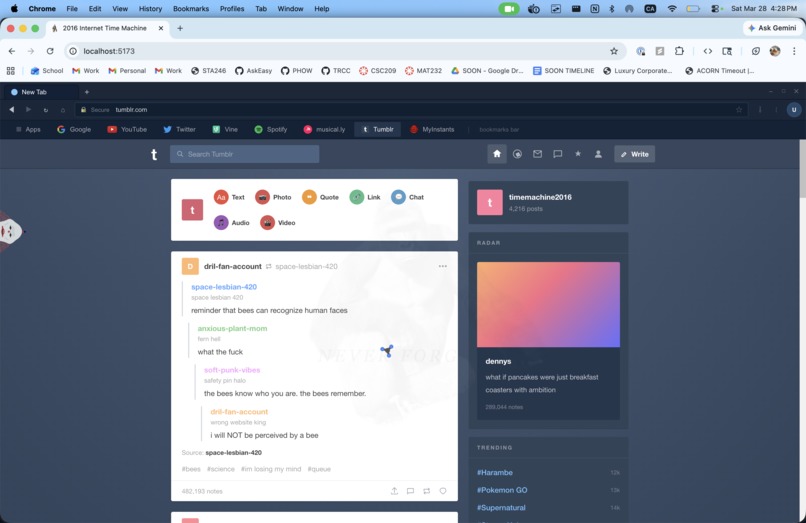Bookmark localhost page with Chrome star
The image size is (806, 523).
614,51
